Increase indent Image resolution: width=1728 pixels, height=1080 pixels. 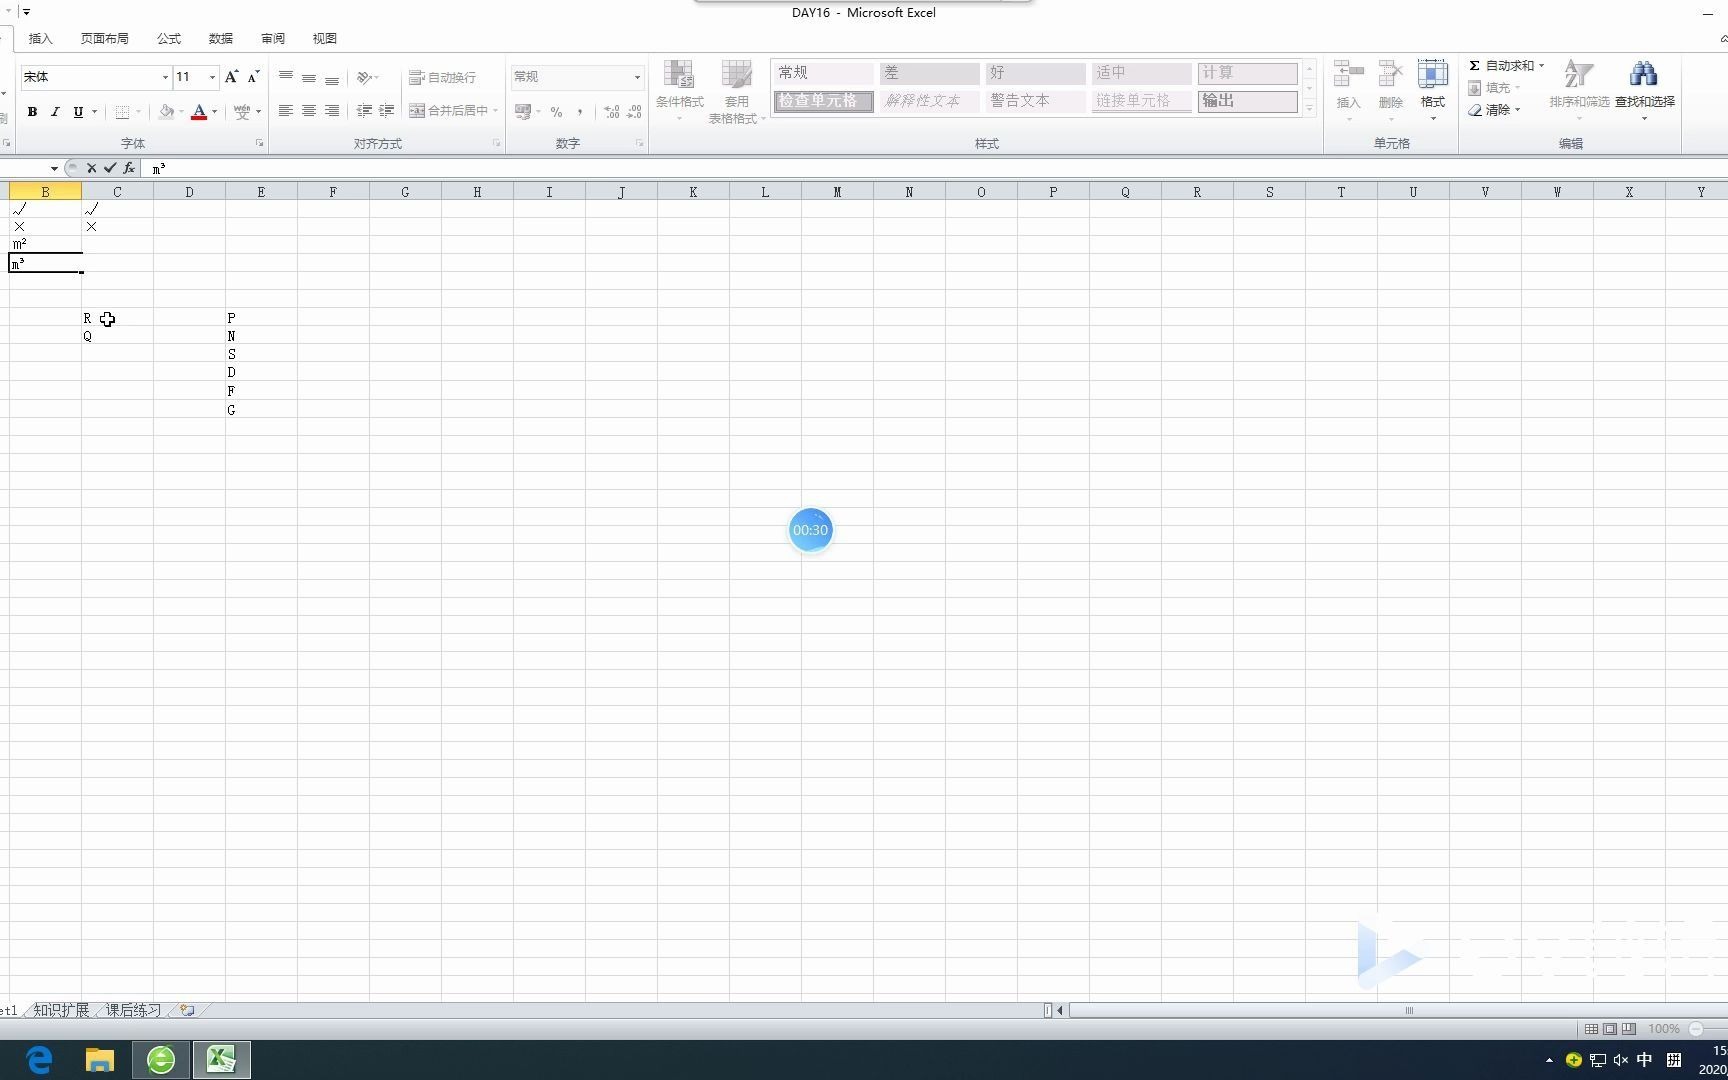tap(387, 111)
